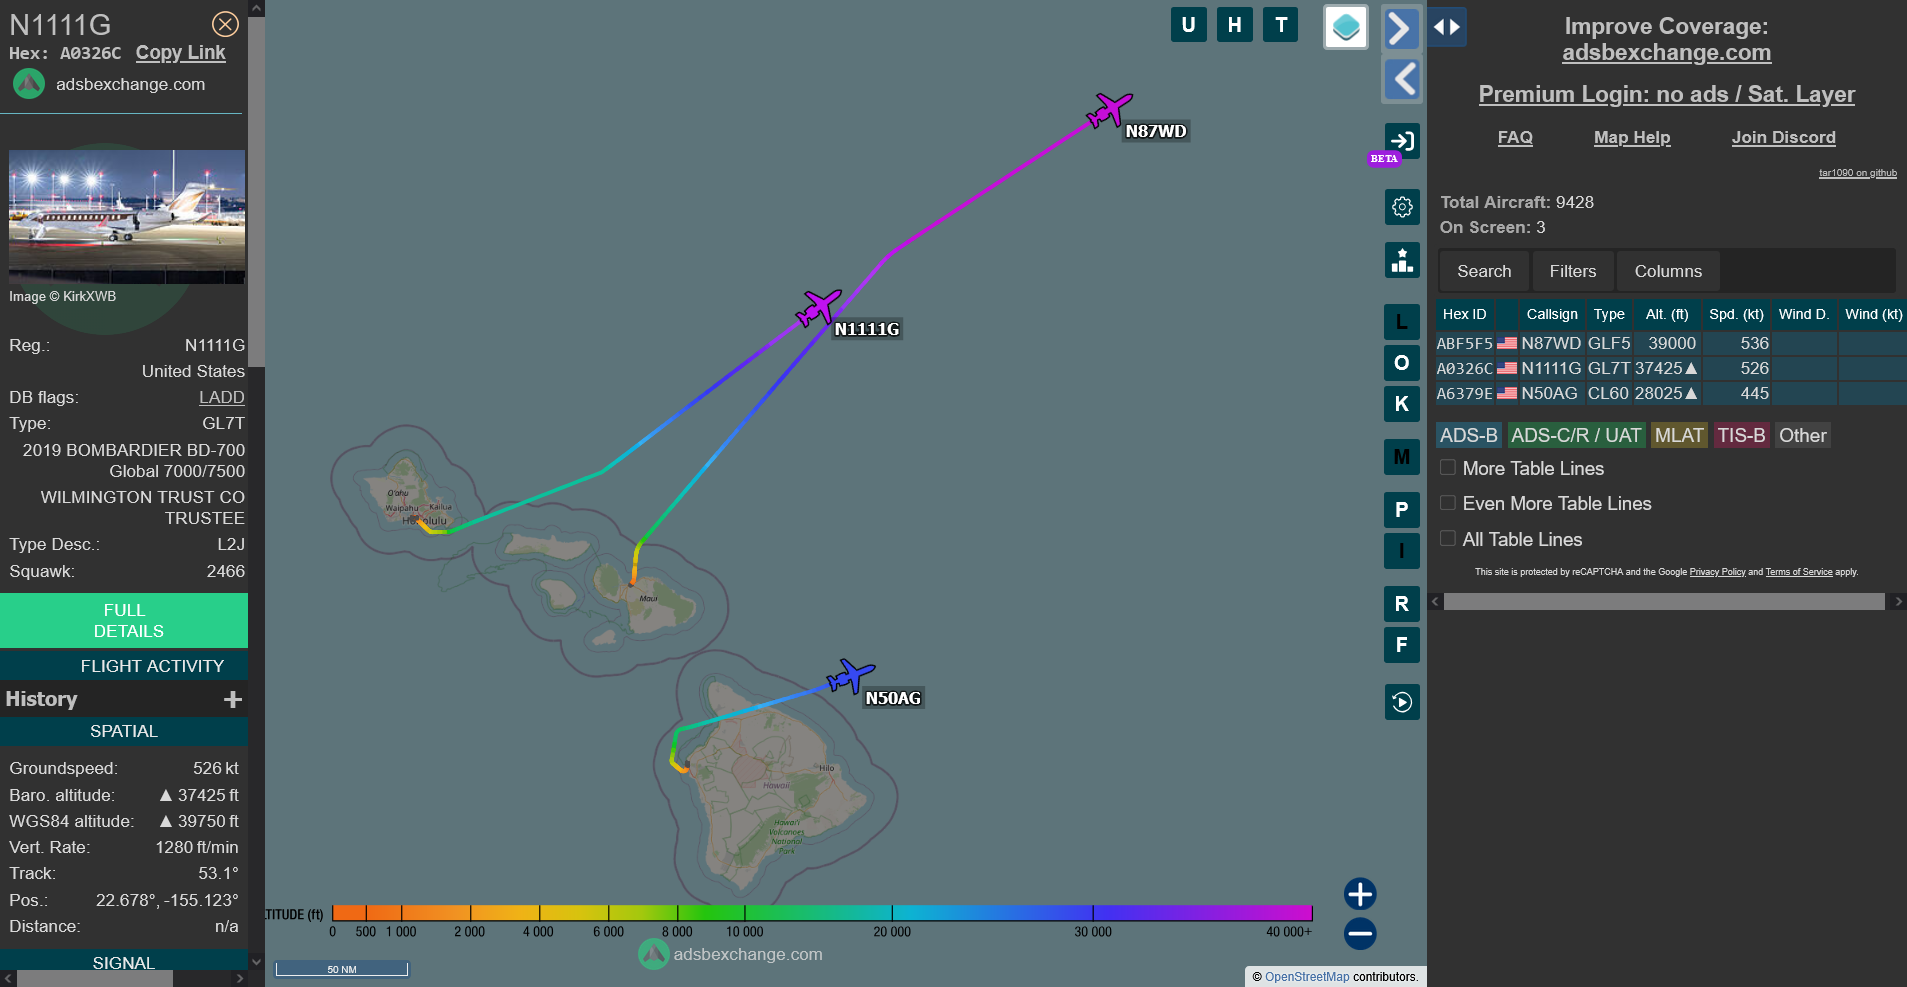This screenshot has height=987, width=1907.
Task: Toggle the M map button
Action: click(1402, 457)
